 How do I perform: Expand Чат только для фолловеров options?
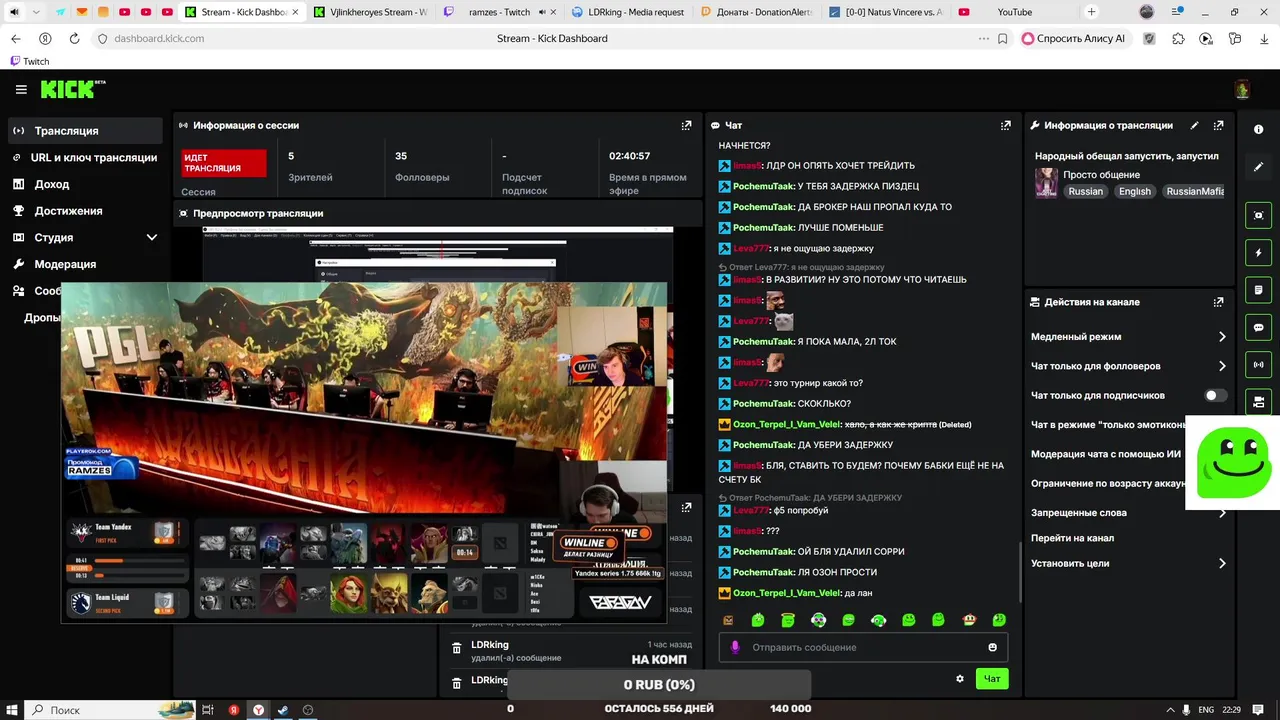[x=1221, y=366]
